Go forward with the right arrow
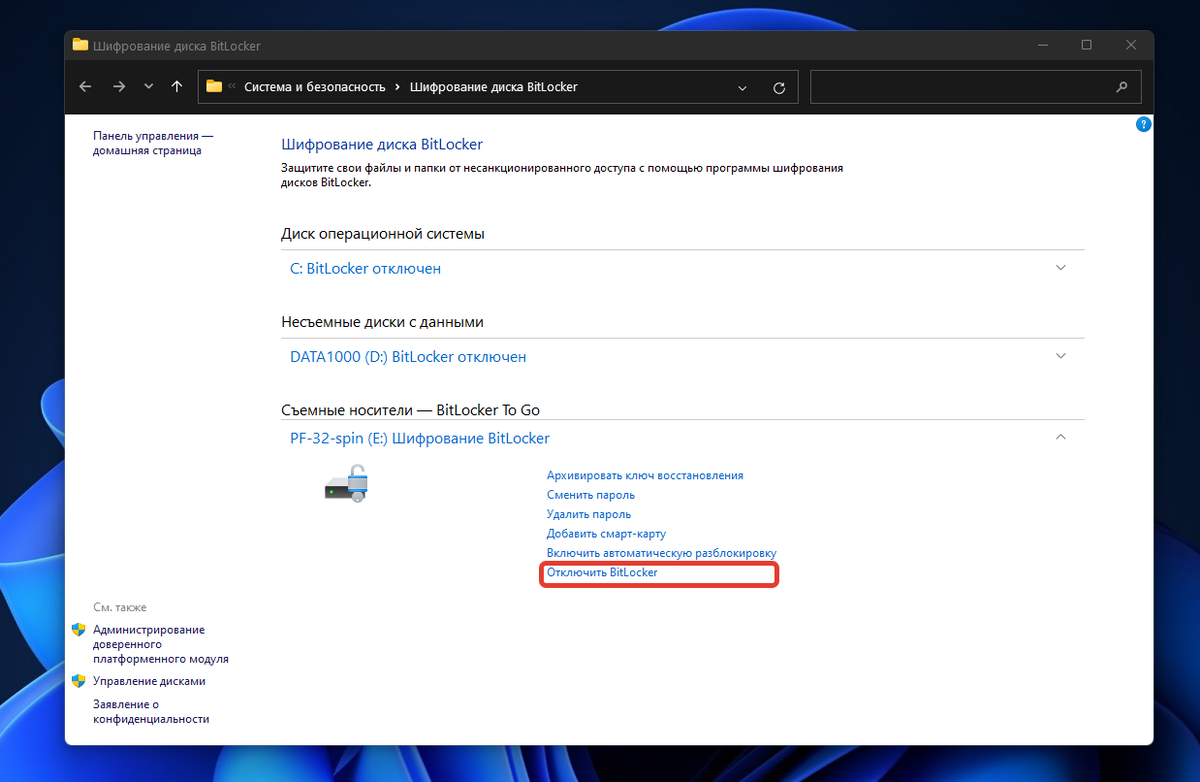Viewport: 1200px width, 782px height. click(119, 87)
